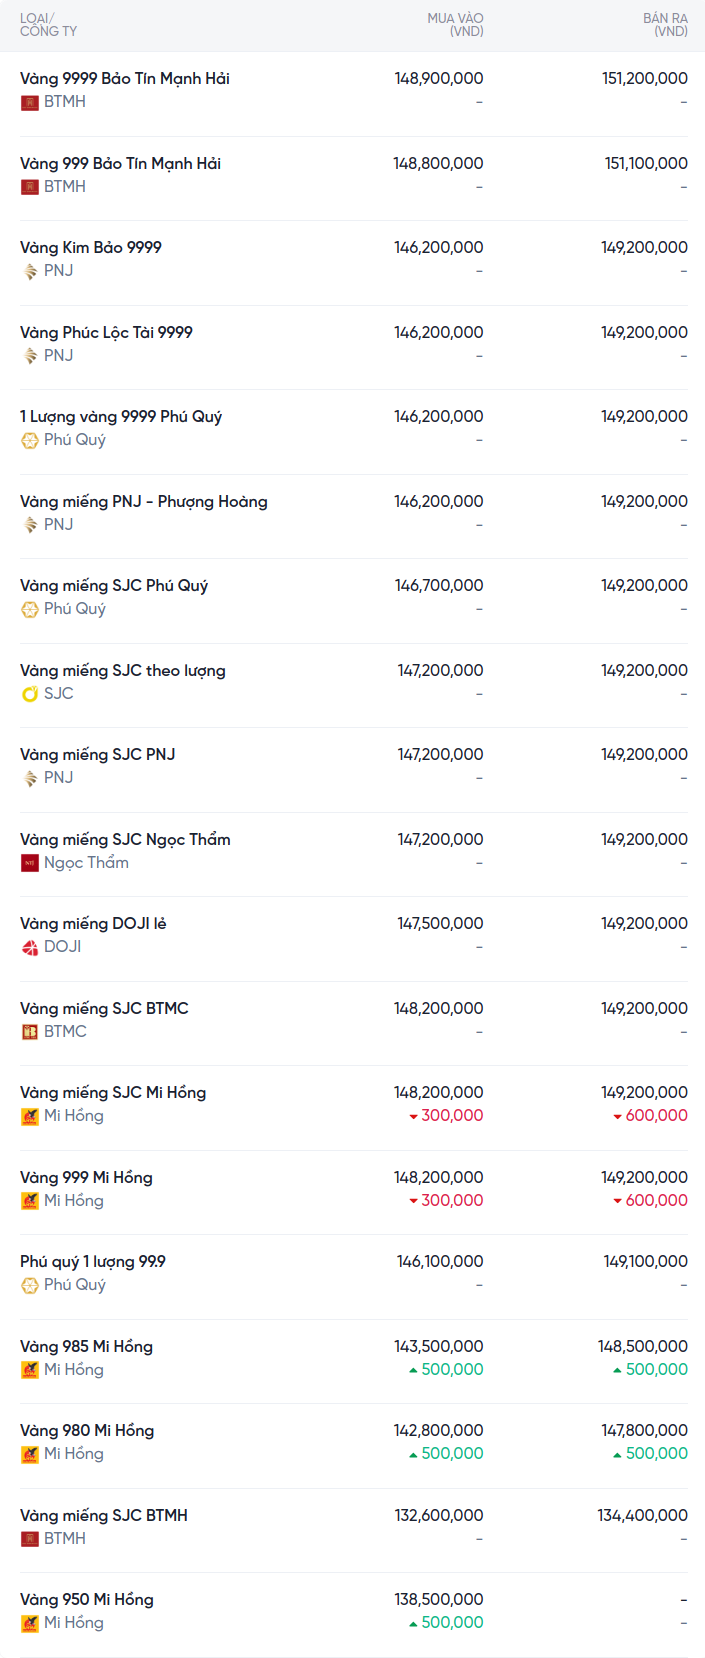Select Vàng miếng PNJ - Phượng Hoàng
Image resolution: width=705 pixels, height=1658 pixels.
[143, 501]
